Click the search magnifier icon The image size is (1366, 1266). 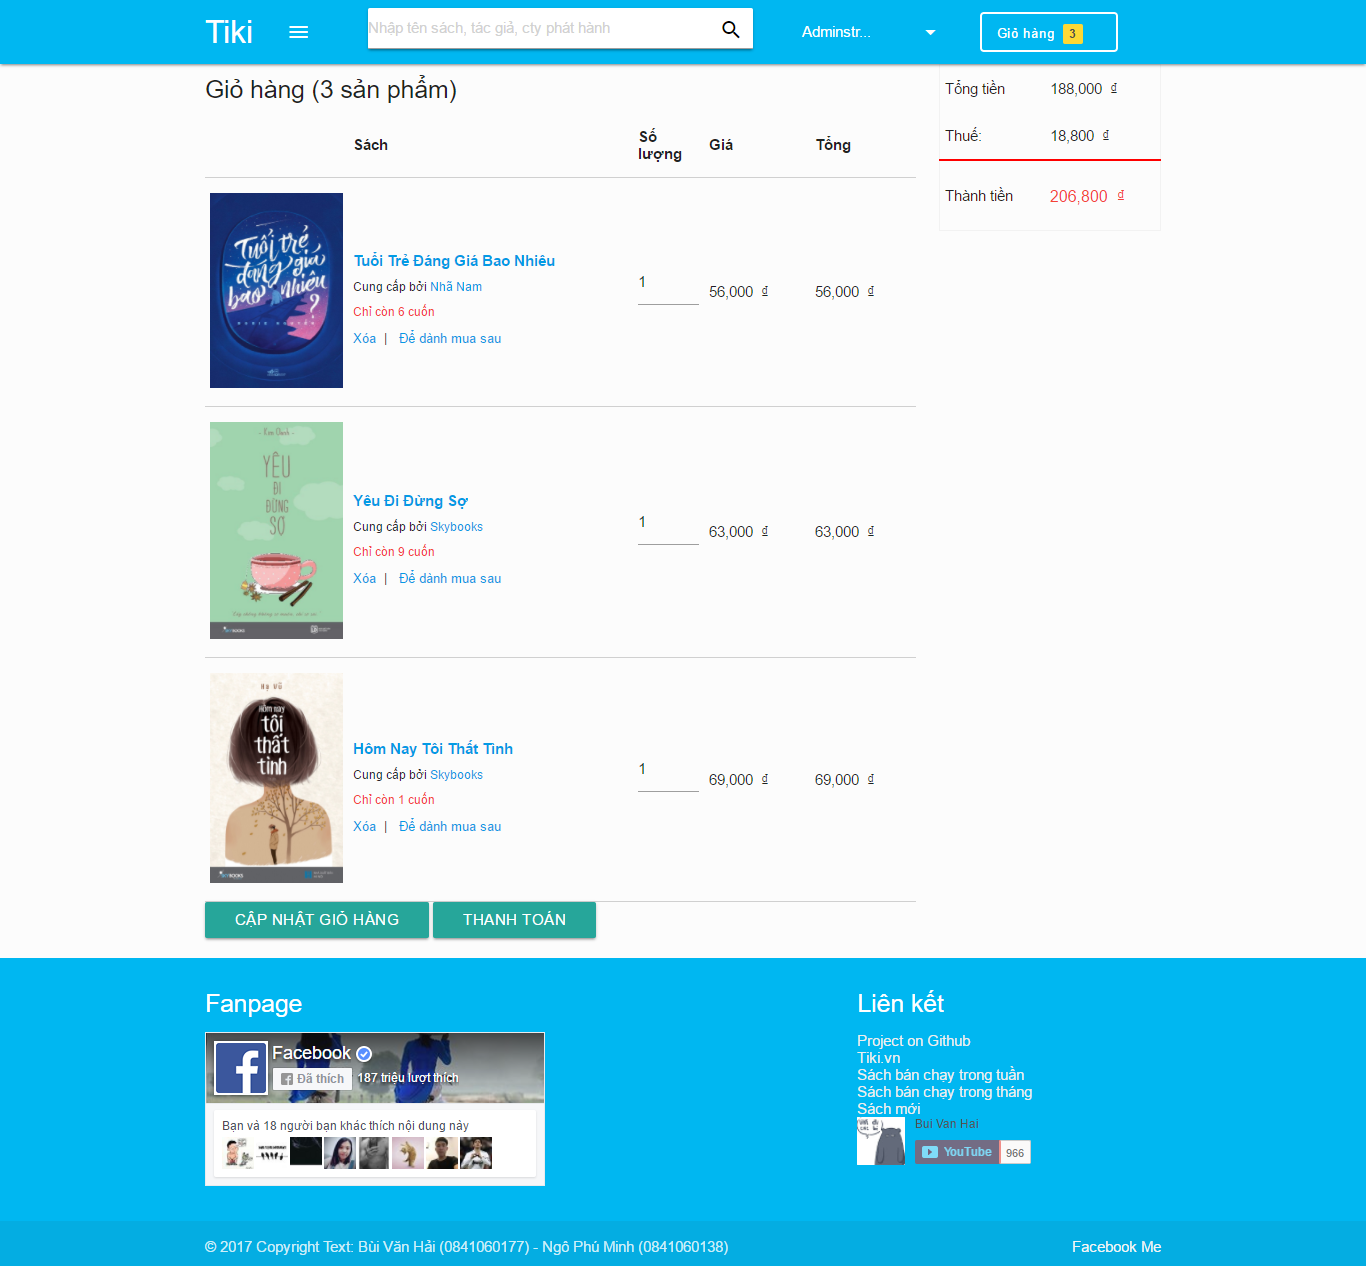pyautogui.click(x=730, y=29)
